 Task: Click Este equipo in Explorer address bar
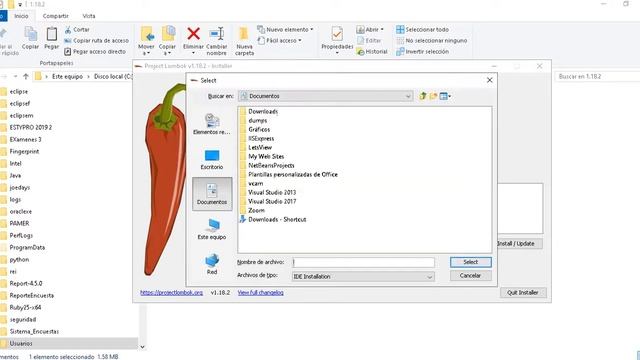click(67, 76)
